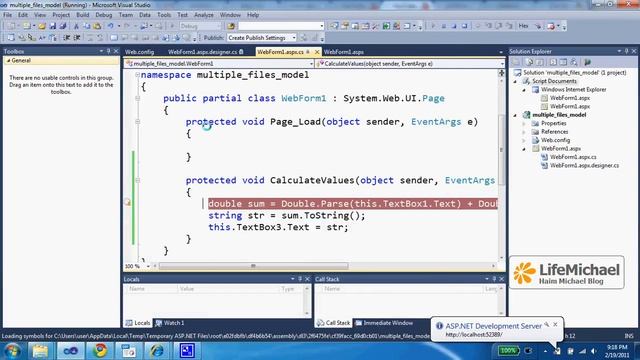Click the New Project toolbar icon
This screenshot has height=360, width=640.
[11, 26]
